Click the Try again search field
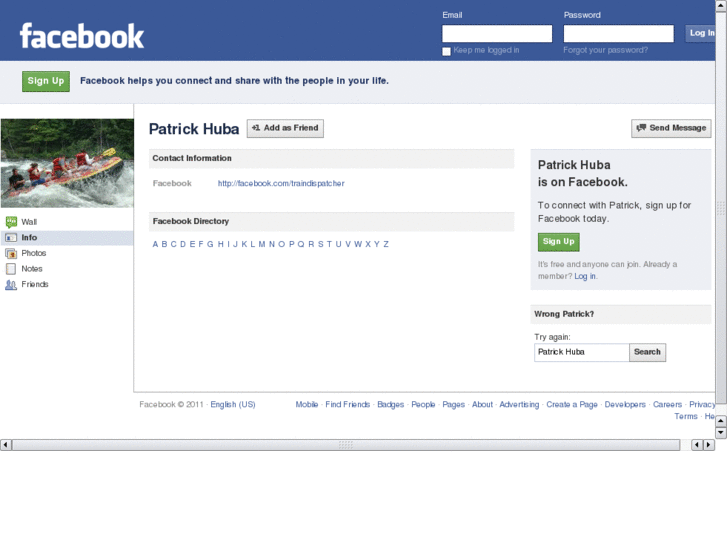 pos(581,352)
